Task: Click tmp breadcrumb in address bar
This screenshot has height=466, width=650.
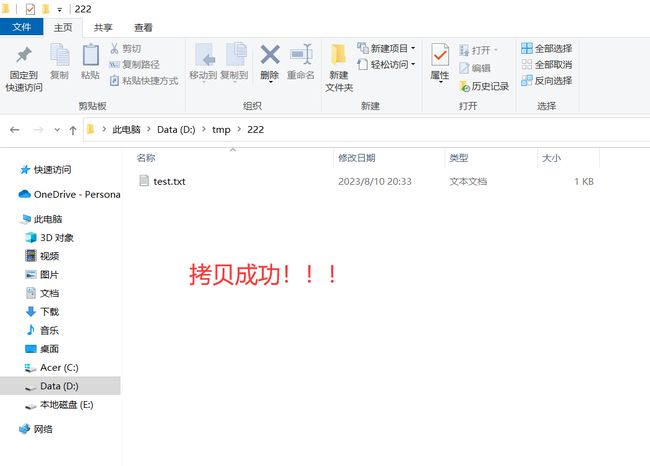Action: pos(221,130)
